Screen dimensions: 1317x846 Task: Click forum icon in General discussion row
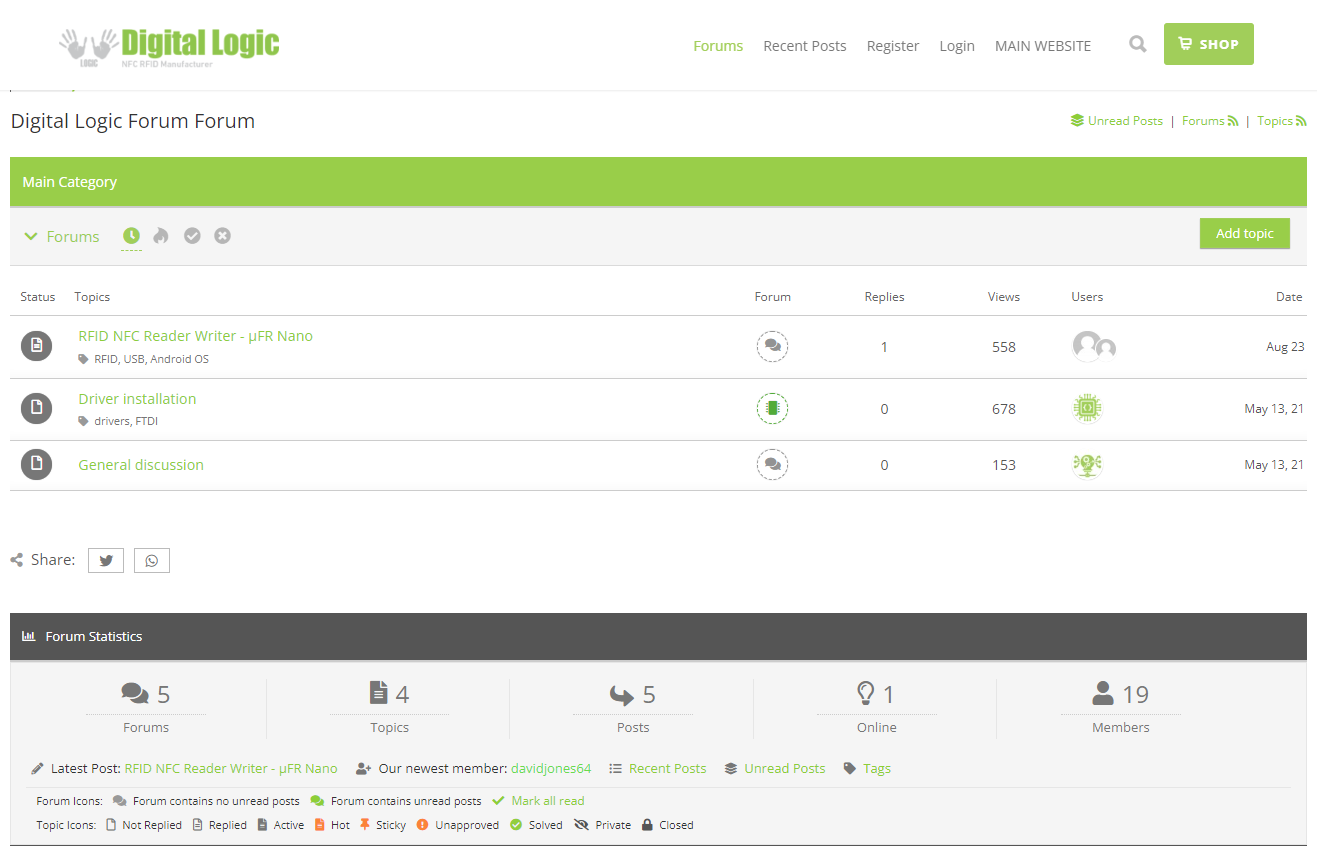[x=772, y=465]
